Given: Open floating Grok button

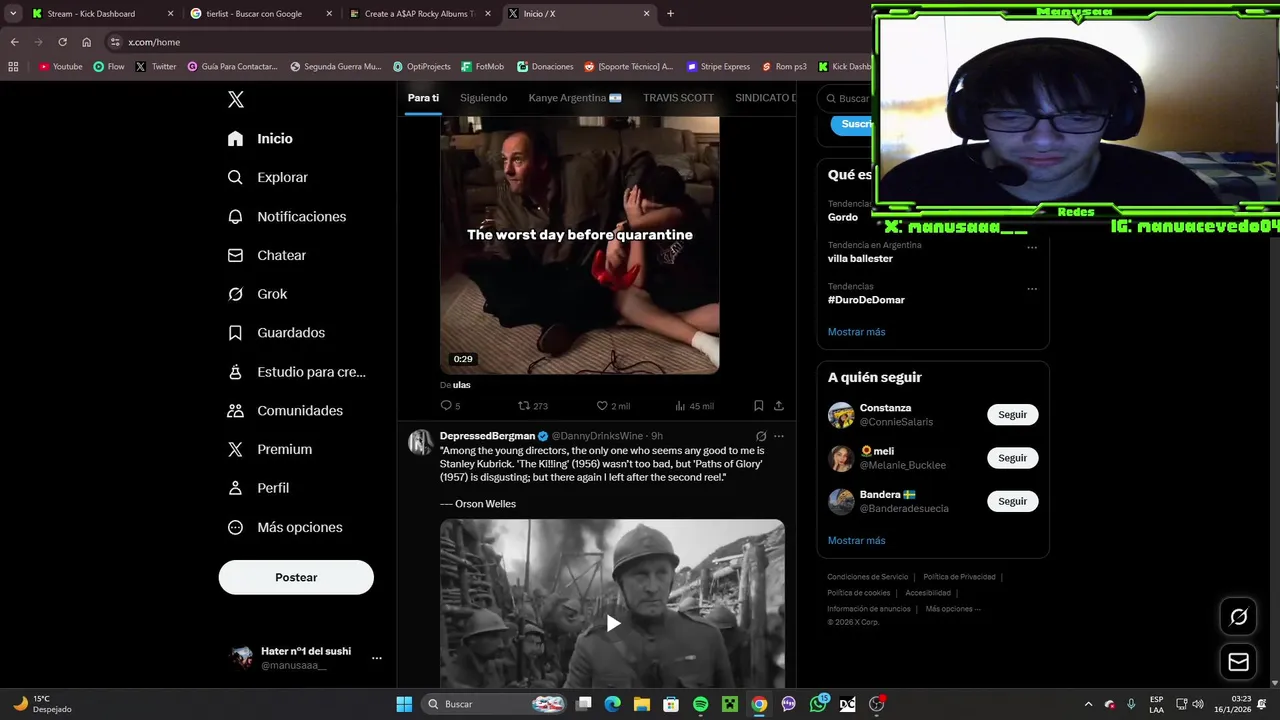Looking at the screenshot, I should (x=1238, y=617).
